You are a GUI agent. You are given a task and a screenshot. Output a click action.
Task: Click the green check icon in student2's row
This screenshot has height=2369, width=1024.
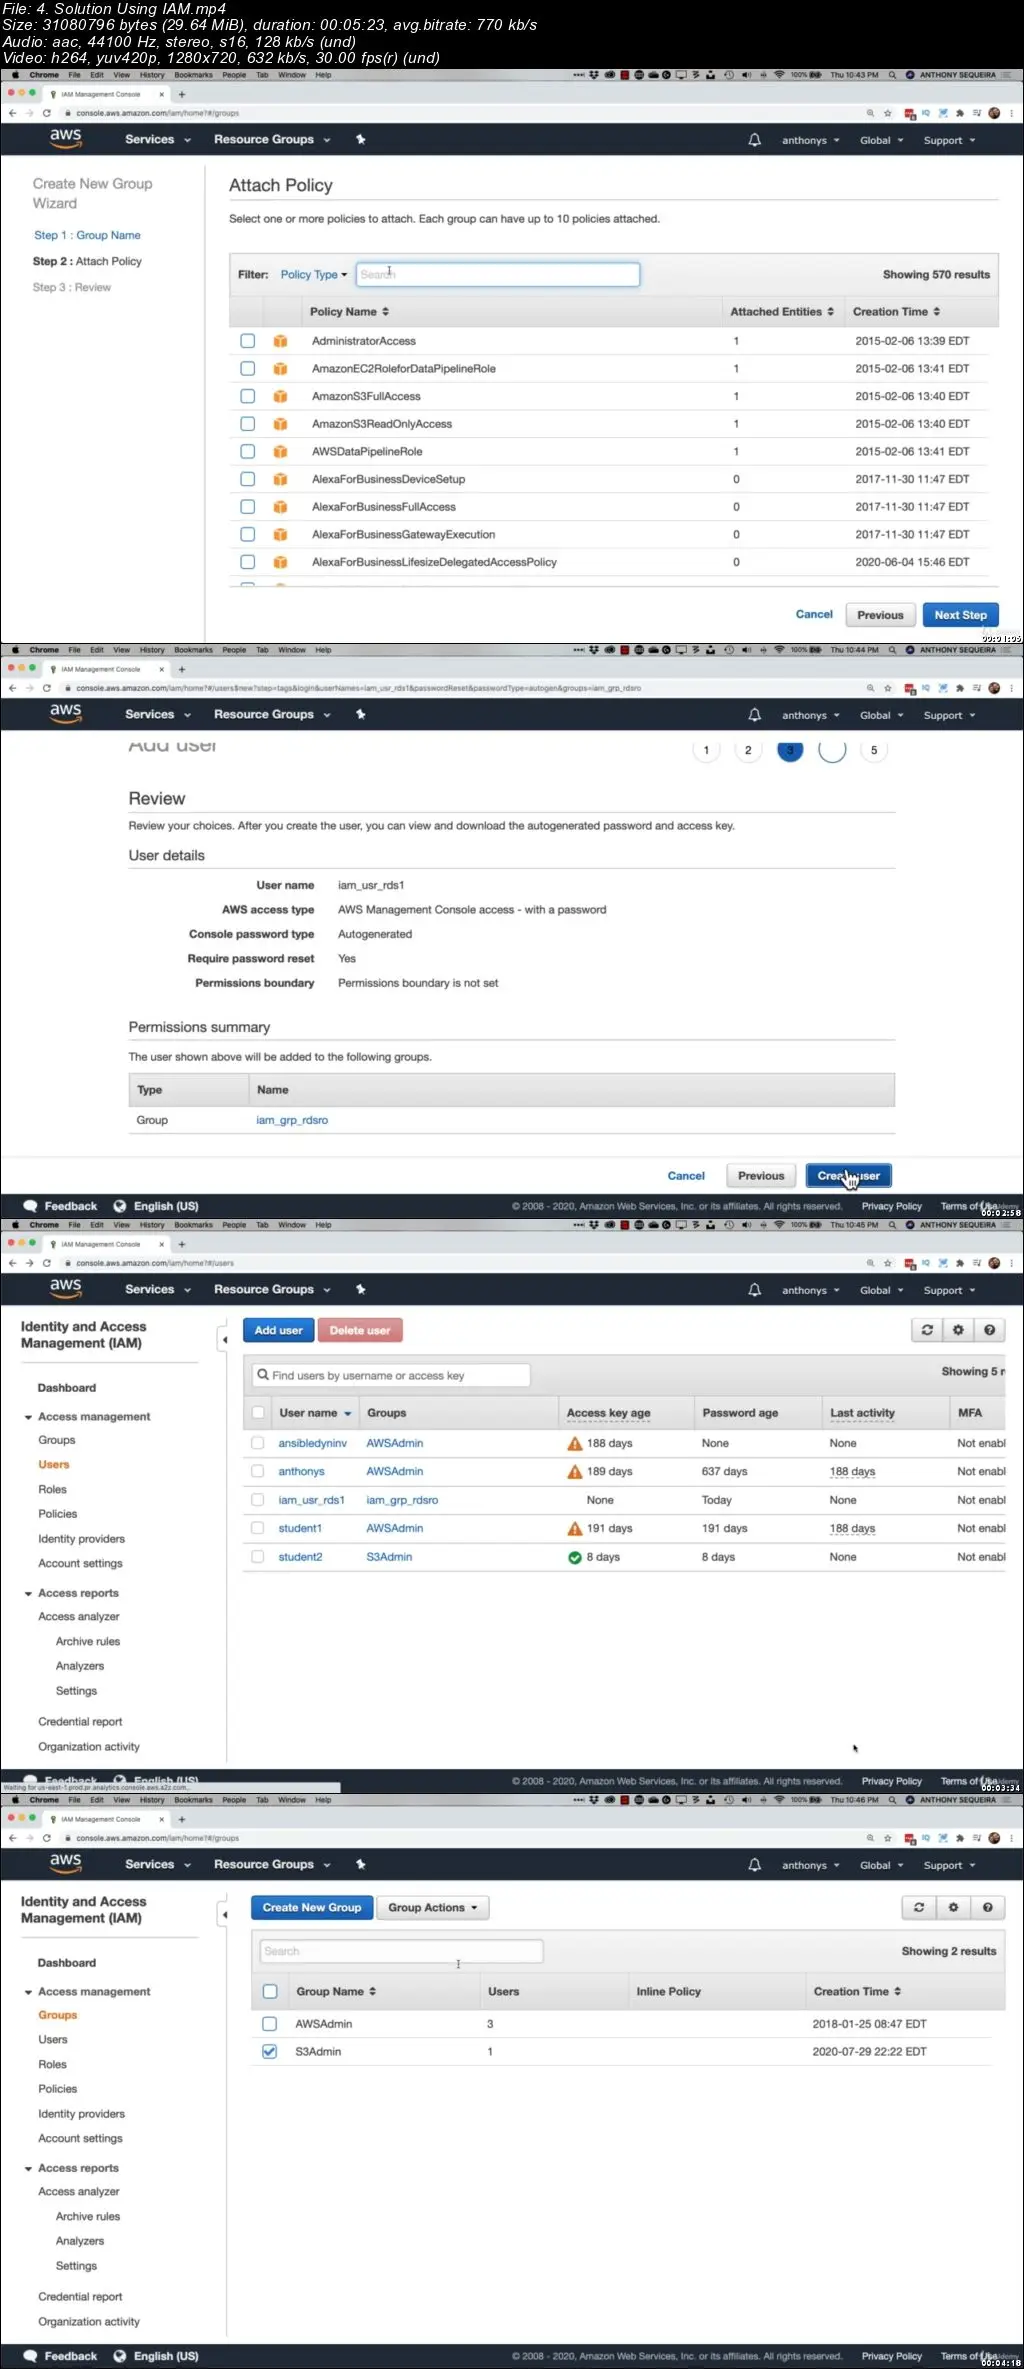click(x=574, y=1557)
